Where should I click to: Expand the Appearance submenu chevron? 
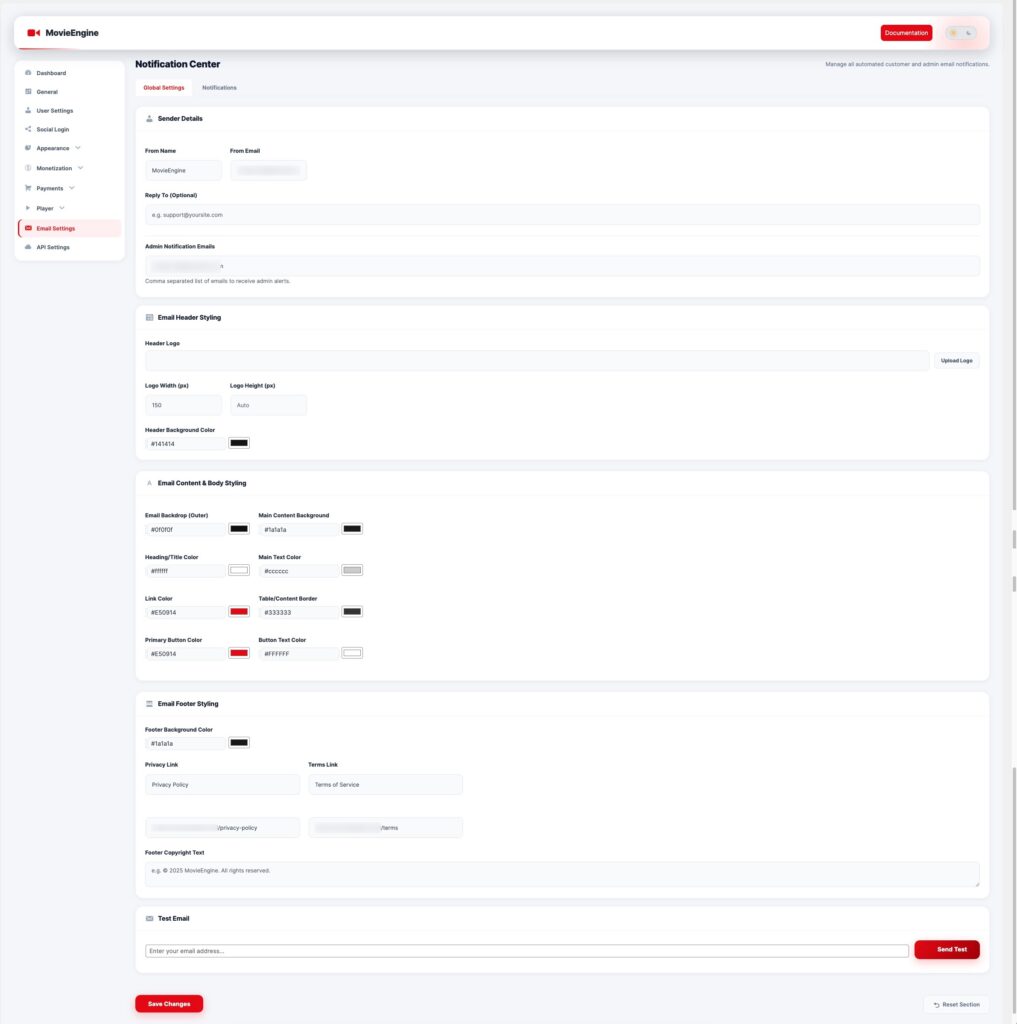[x=78, y=148]
